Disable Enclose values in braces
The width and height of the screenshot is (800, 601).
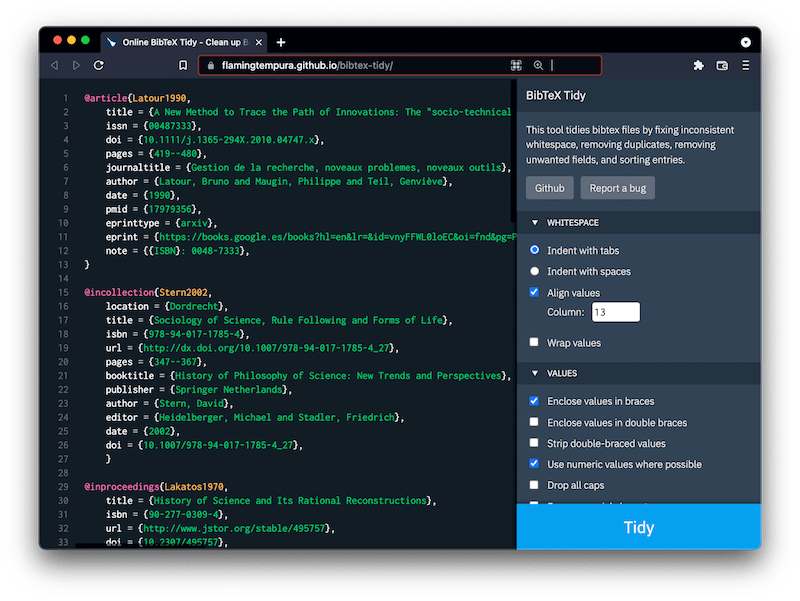coord(534,401)
